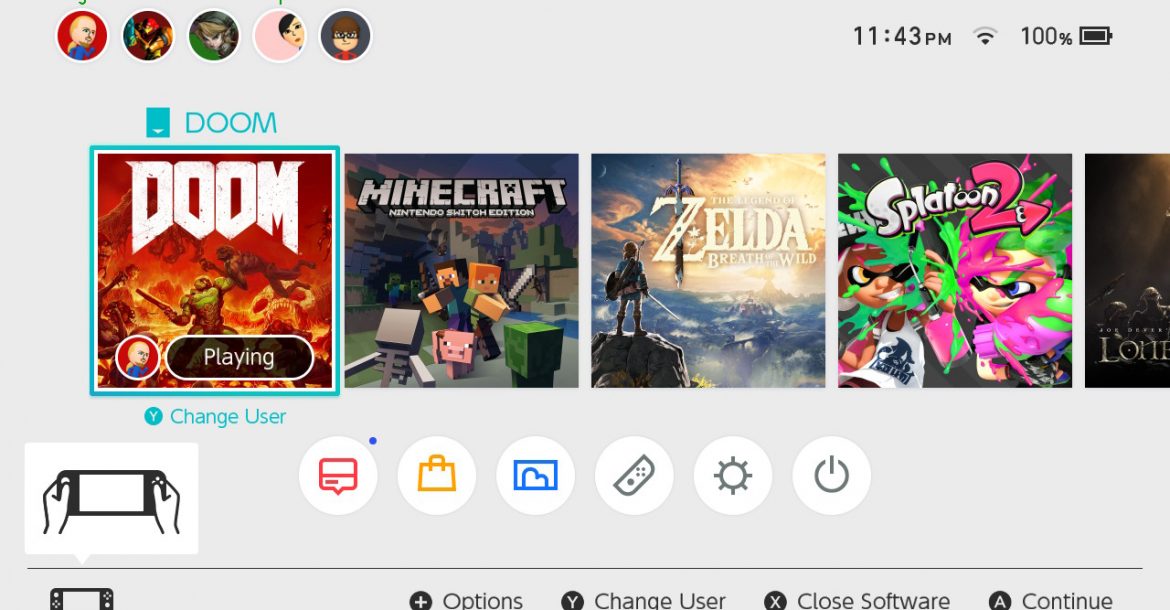Select the first Mii user avatar
This screenshot has height=610, width=1170.
[x=82, y=37]
